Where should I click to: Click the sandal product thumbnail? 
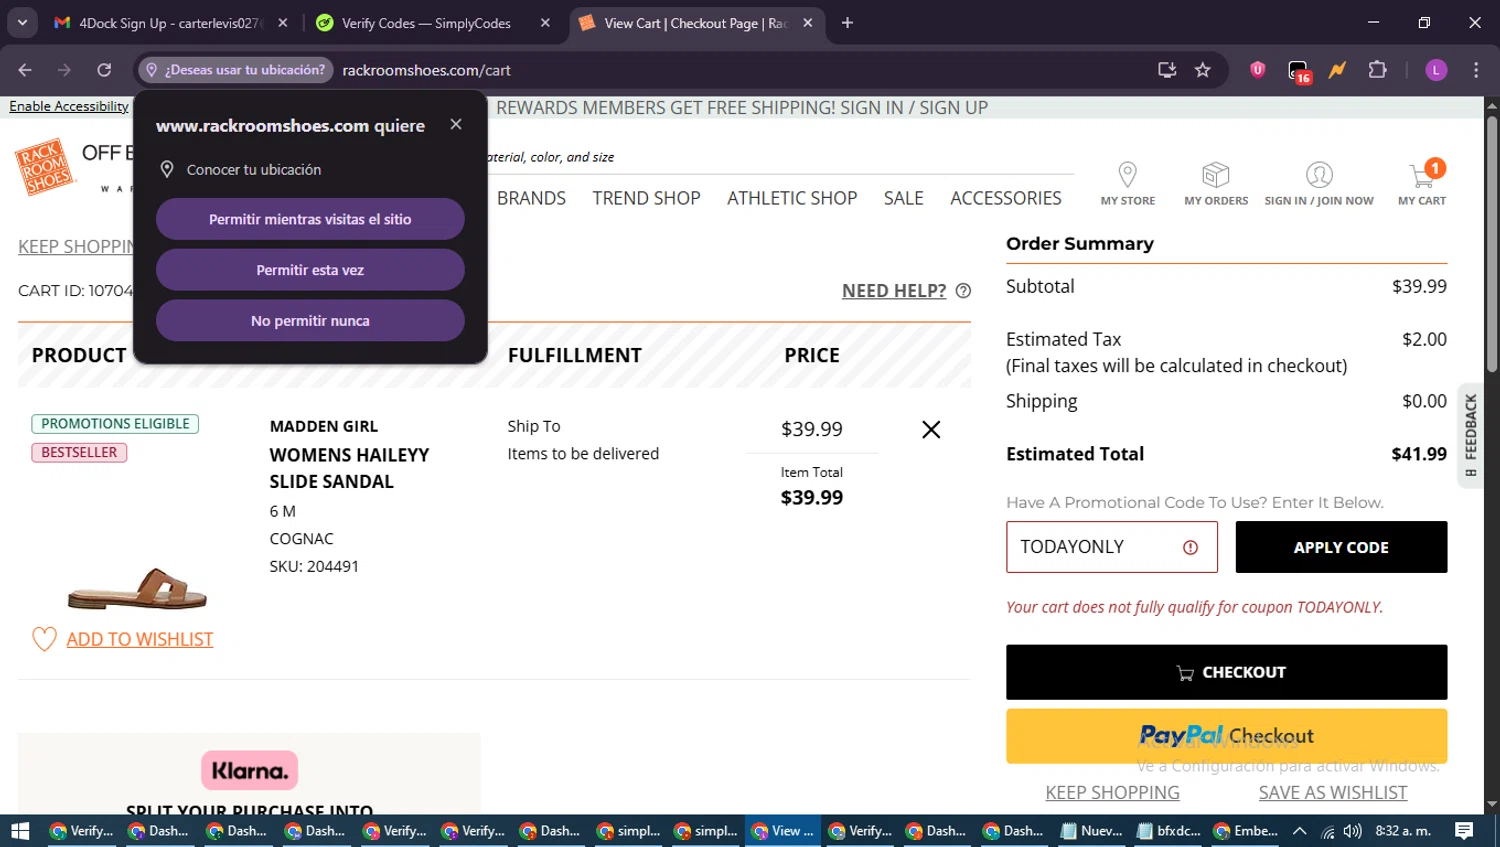(137, 588)
